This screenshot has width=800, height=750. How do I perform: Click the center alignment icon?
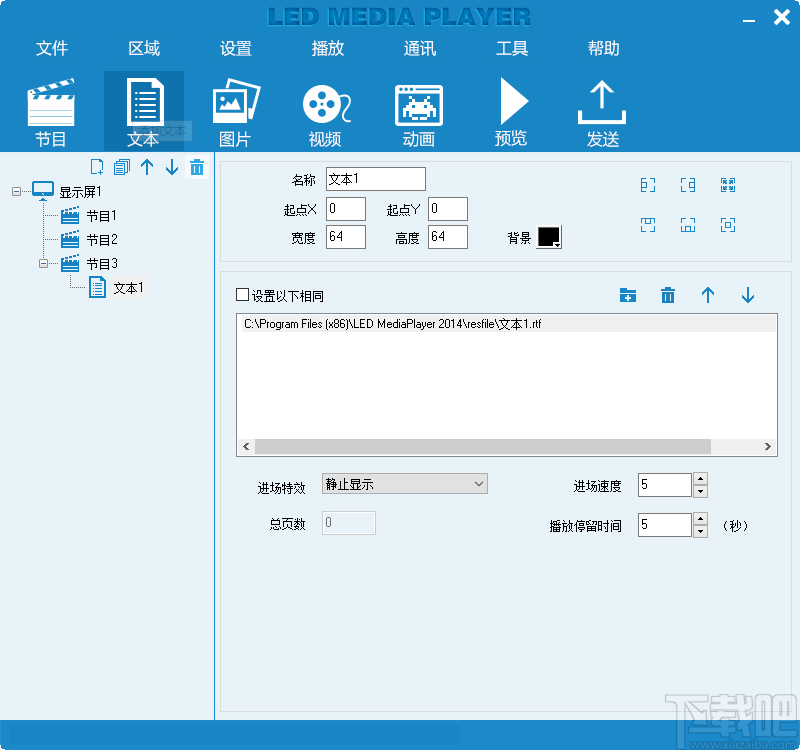coord(727,225)
